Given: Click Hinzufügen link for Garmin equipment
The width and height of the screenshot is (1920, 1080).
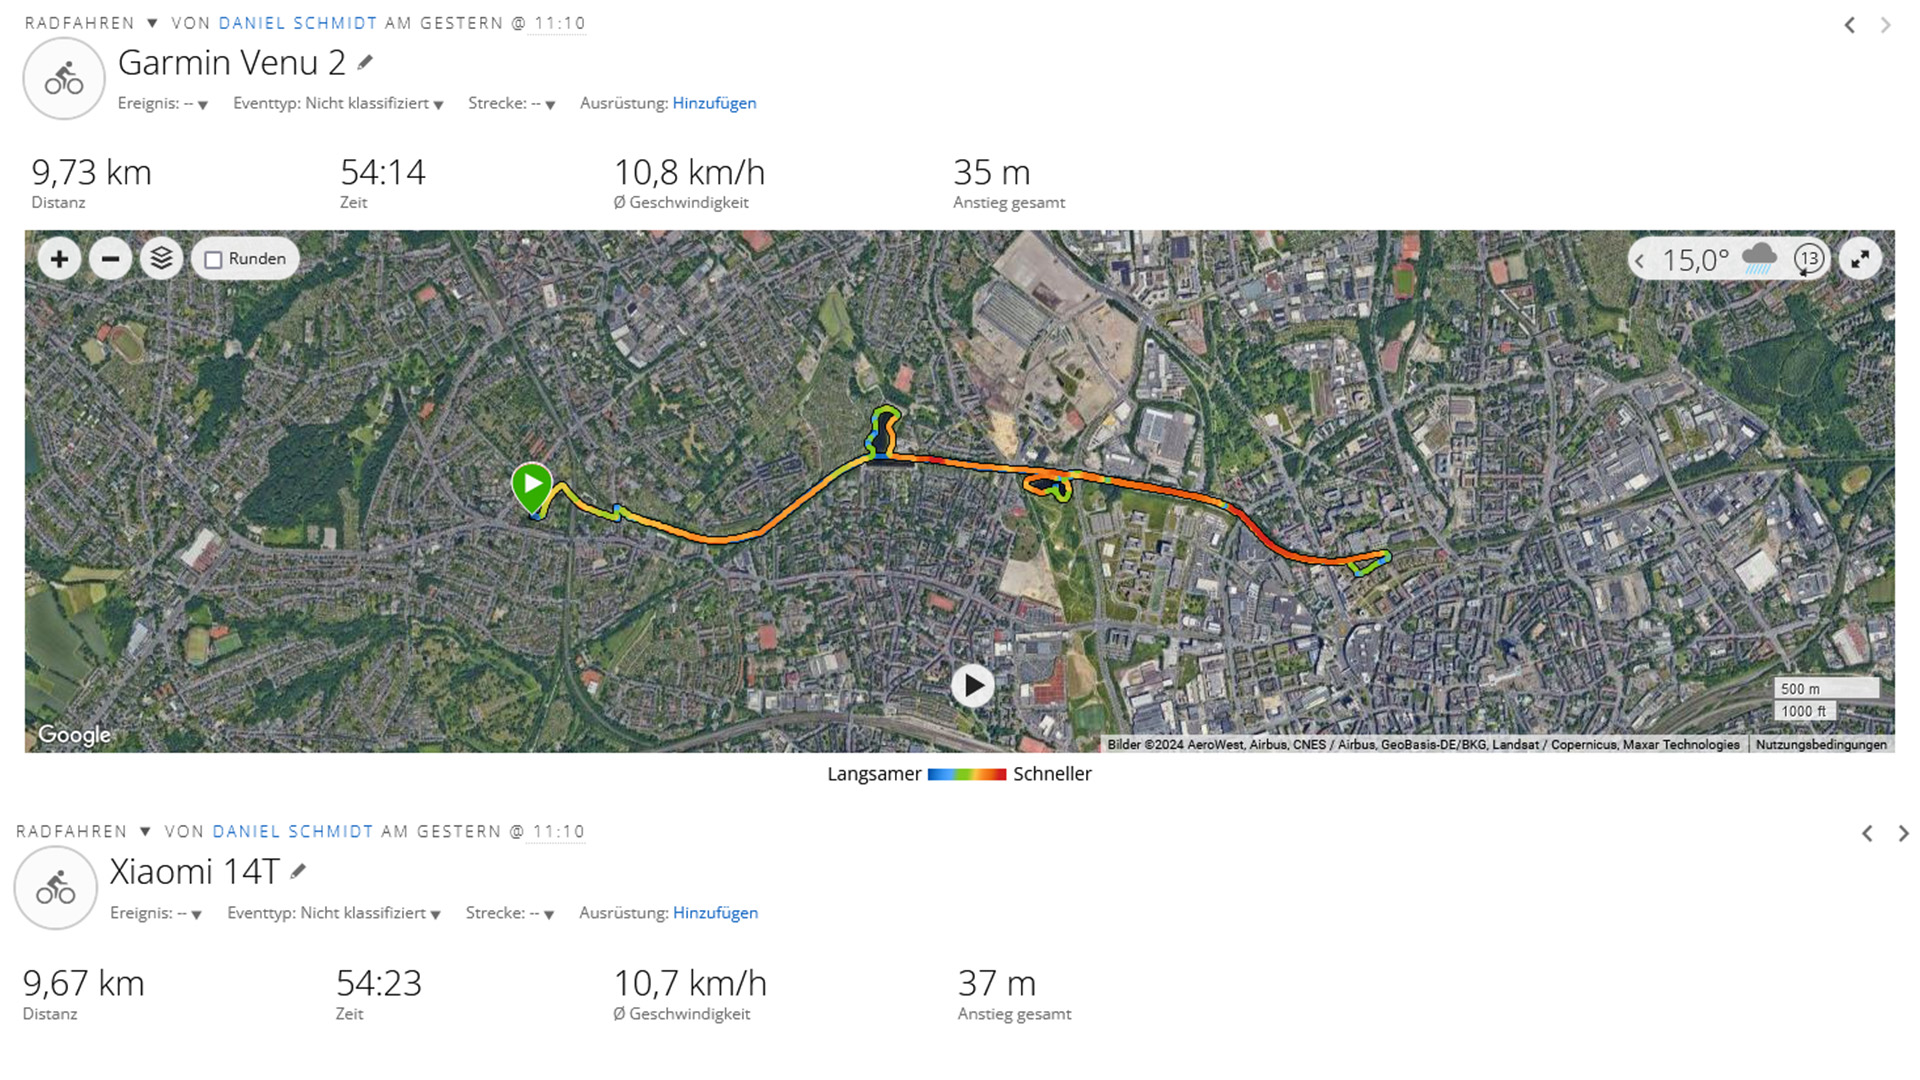Looking at the screenshot, I should (714, 103).
